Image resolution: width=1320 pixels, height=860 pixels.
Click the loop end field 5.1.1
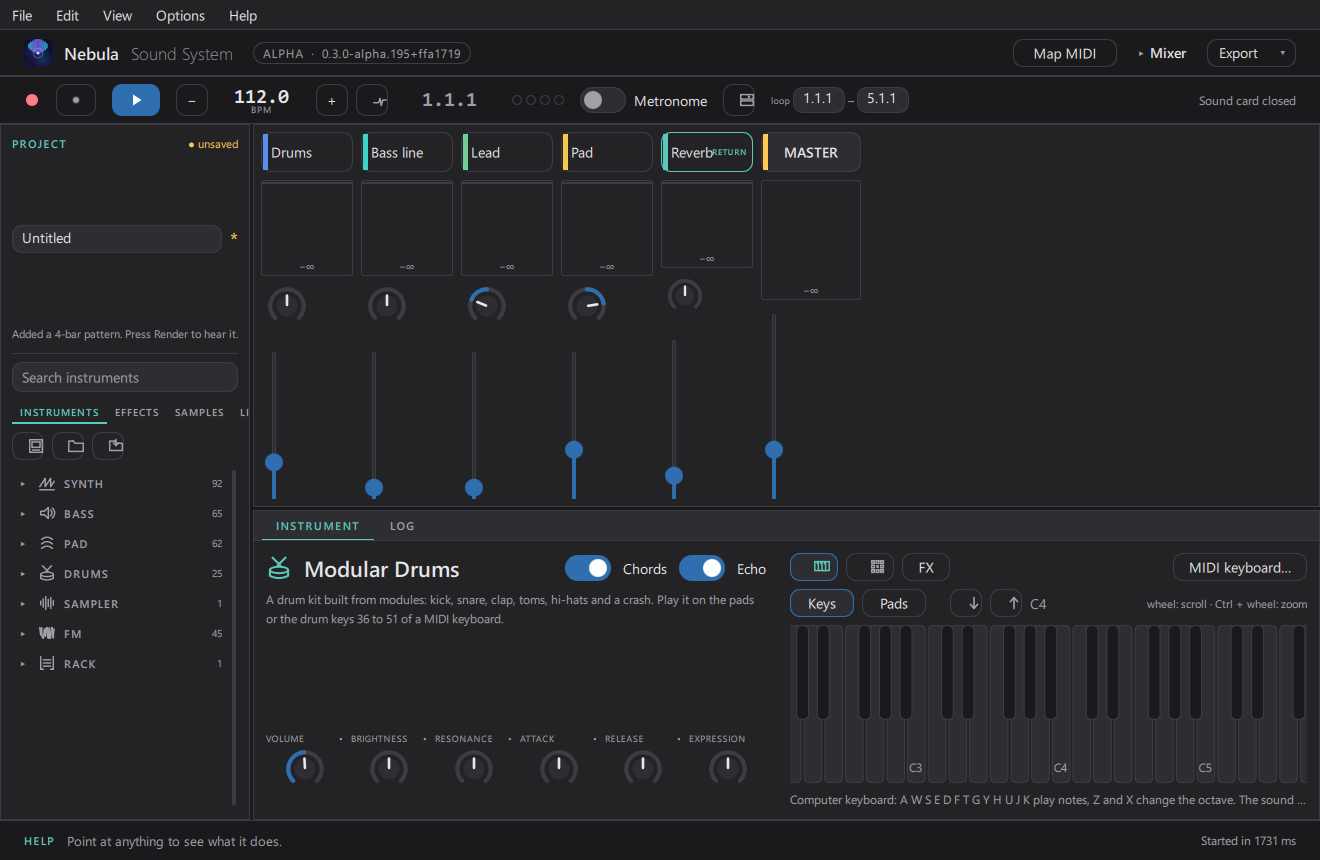[x=882, y=99]
